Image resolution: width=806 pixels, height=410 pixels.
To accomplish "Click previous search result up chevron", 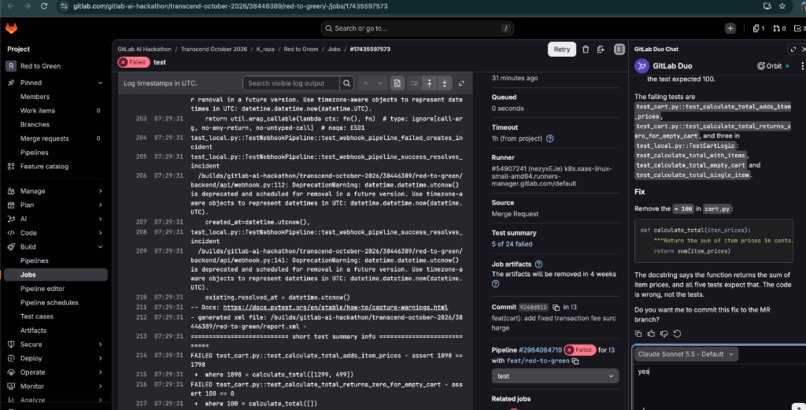I will (x=365, y=83).
